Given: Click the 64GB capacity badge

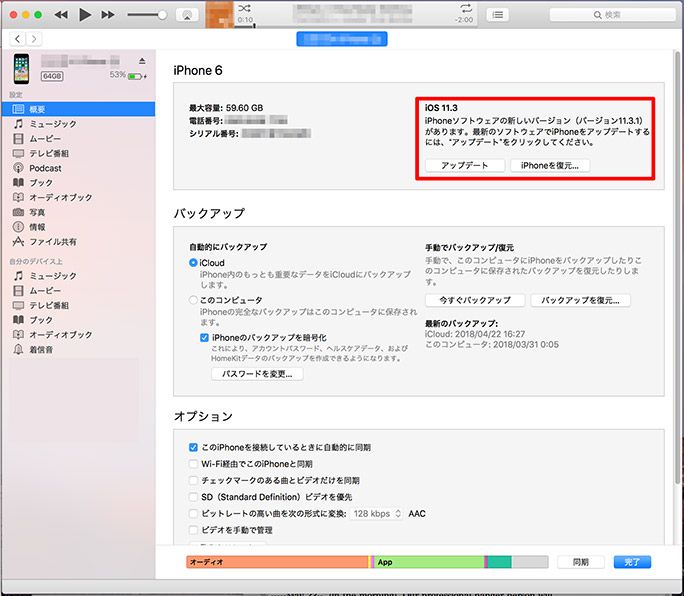Looking at the screenshot, I should point(52,76).
